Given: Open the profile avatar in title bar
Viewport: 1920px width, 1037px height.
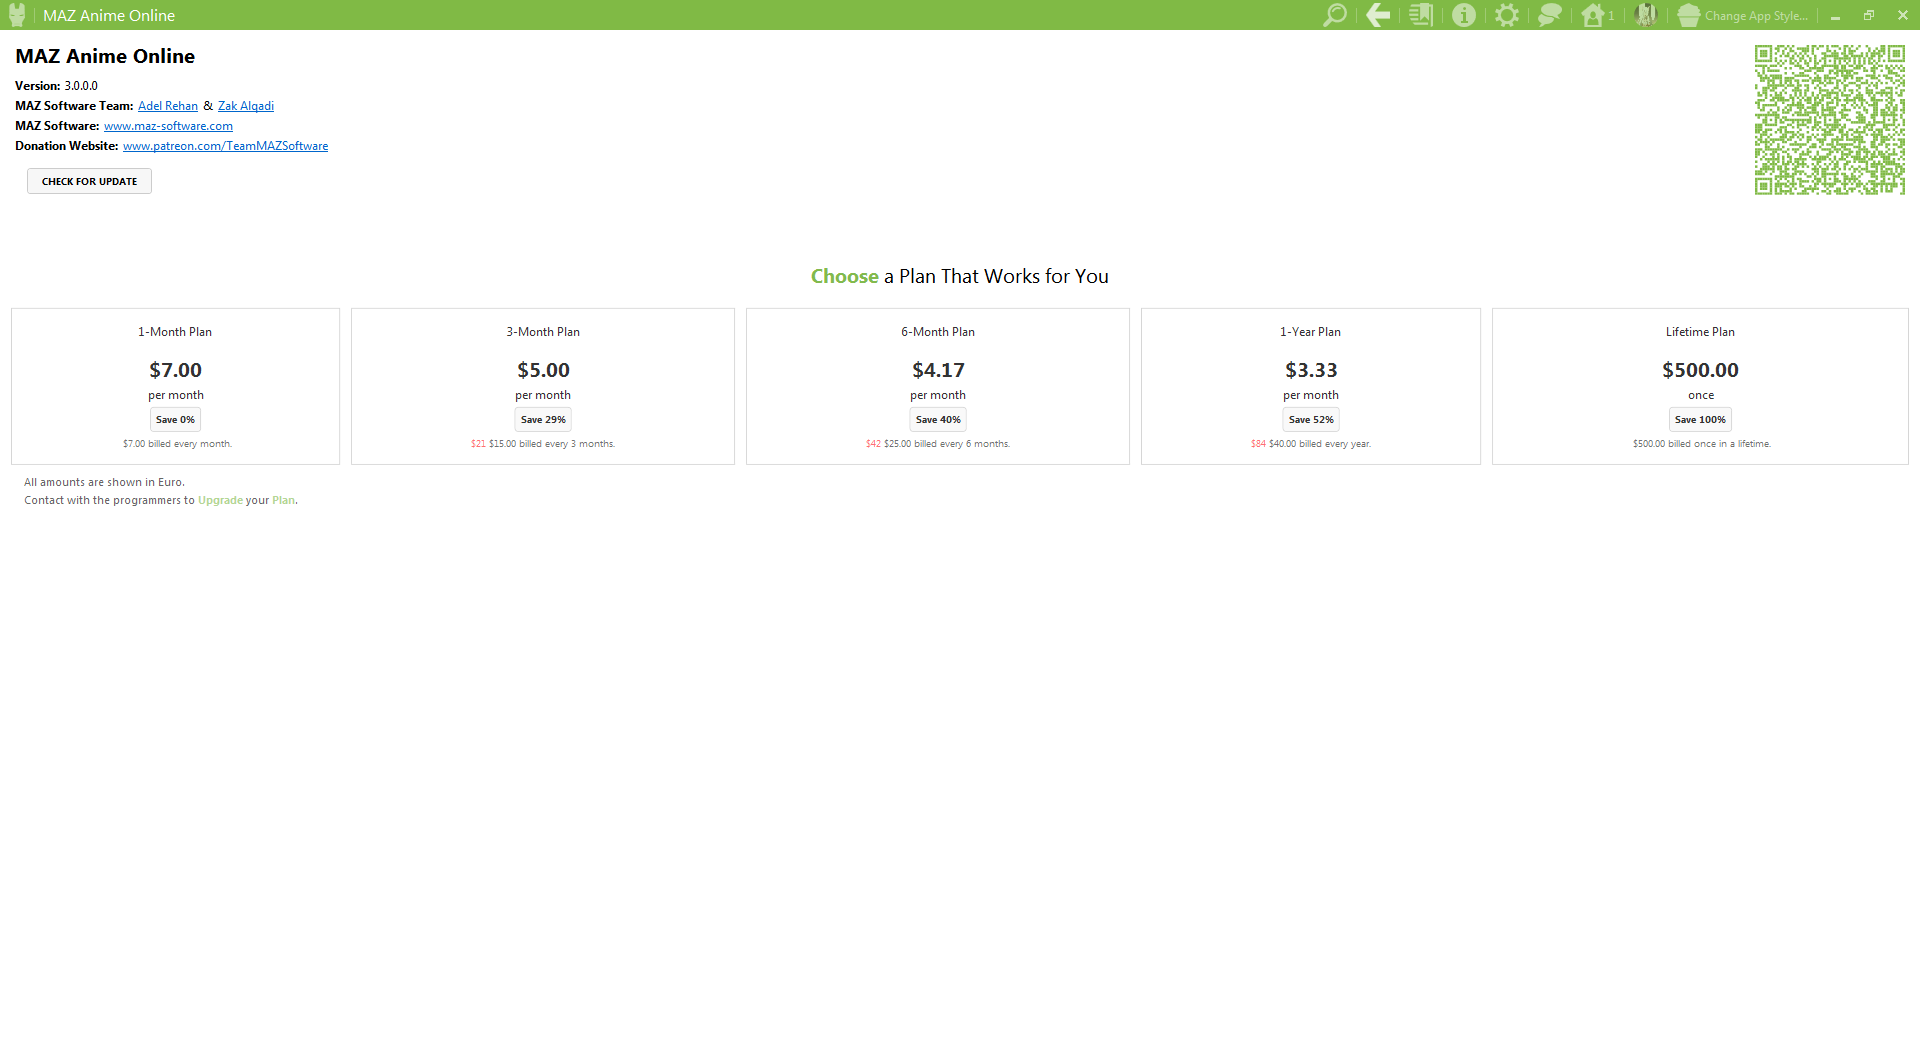Looking at the screenshot, I should pos(1645,15).
